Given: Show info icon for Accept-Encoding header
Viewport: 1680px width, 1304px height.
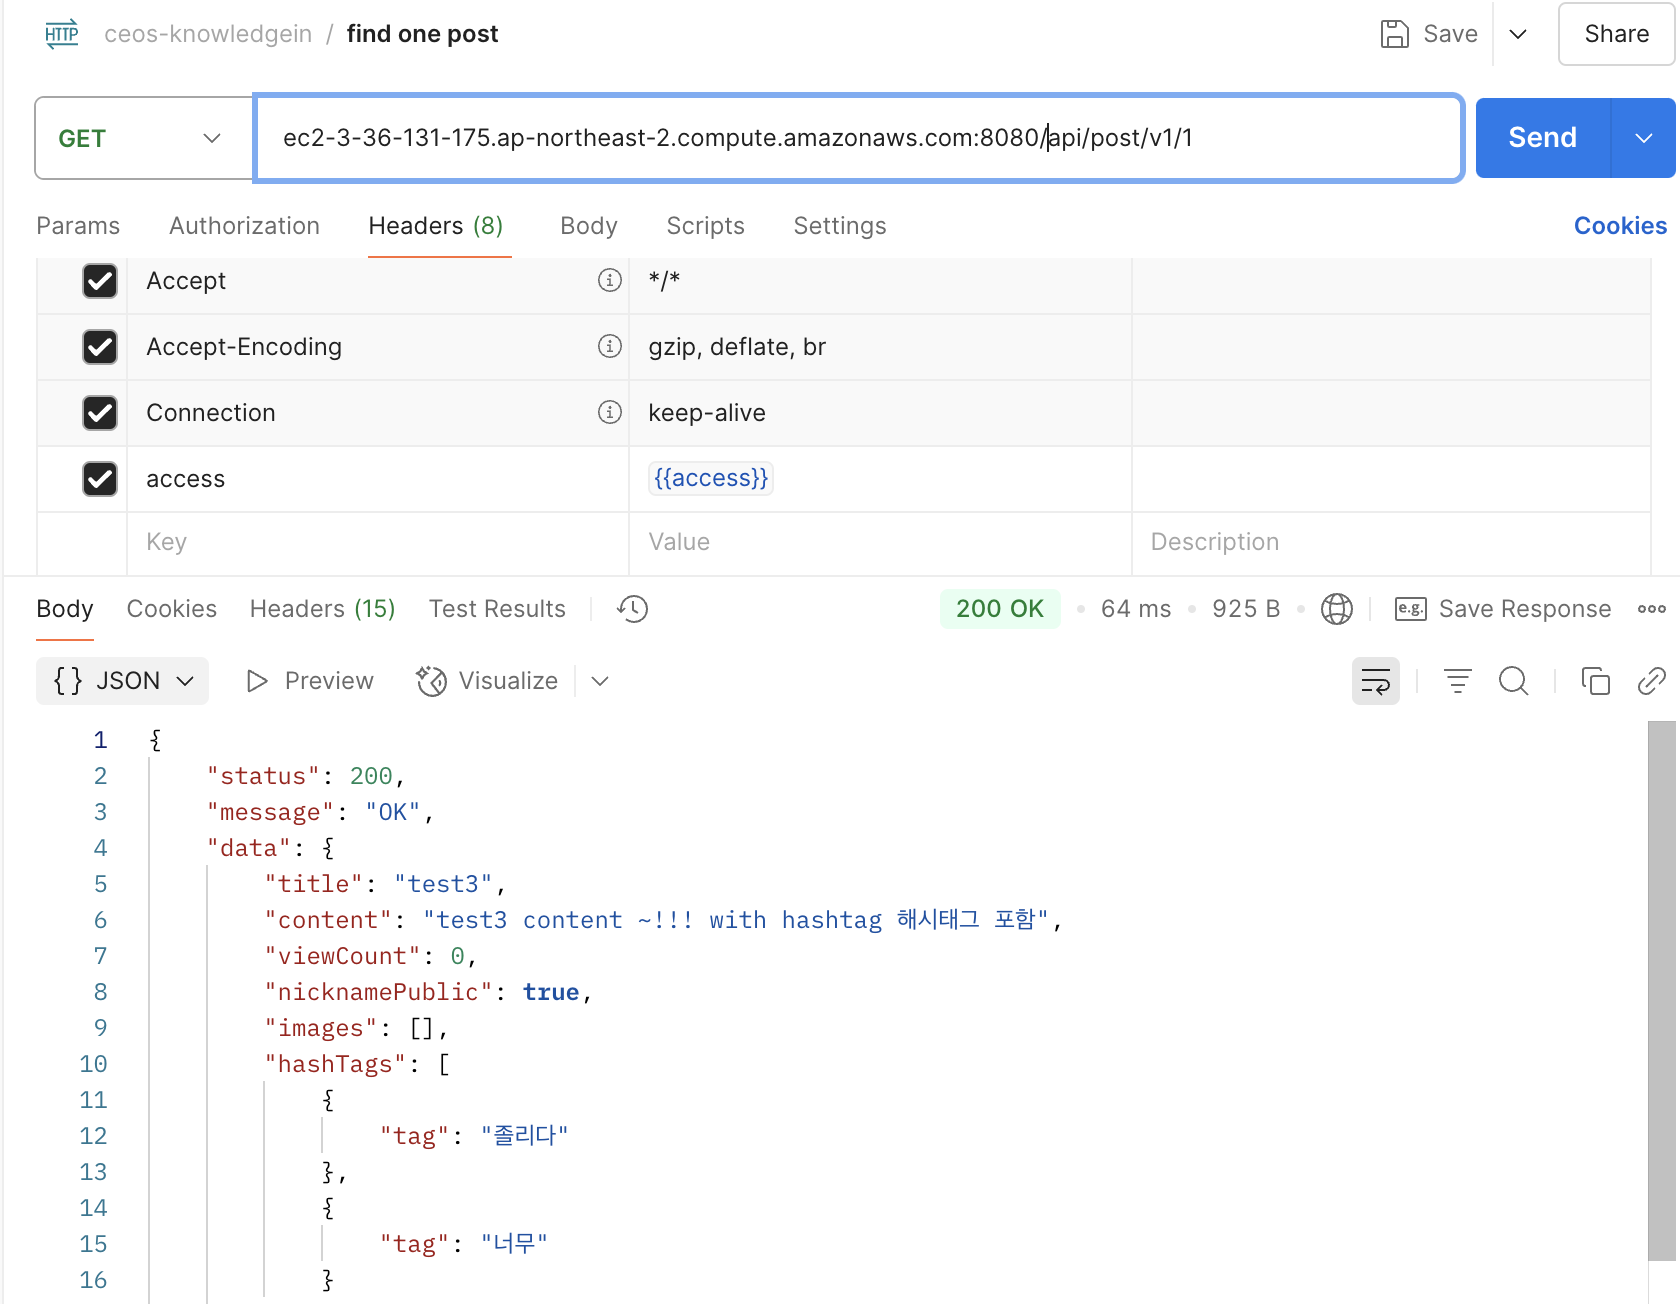Looking at the screenshot, I should [609, 346].
